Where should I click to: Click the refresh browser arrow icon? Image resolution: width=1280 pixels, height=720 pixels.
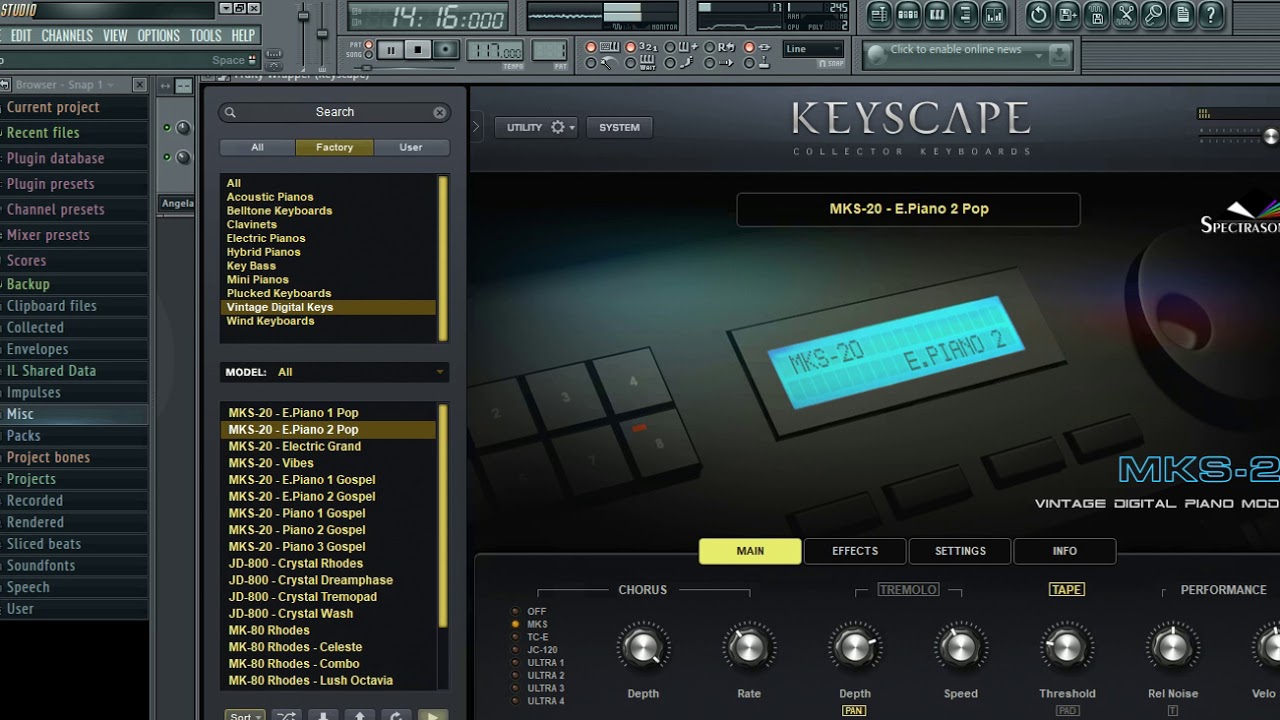coord(396,716)
